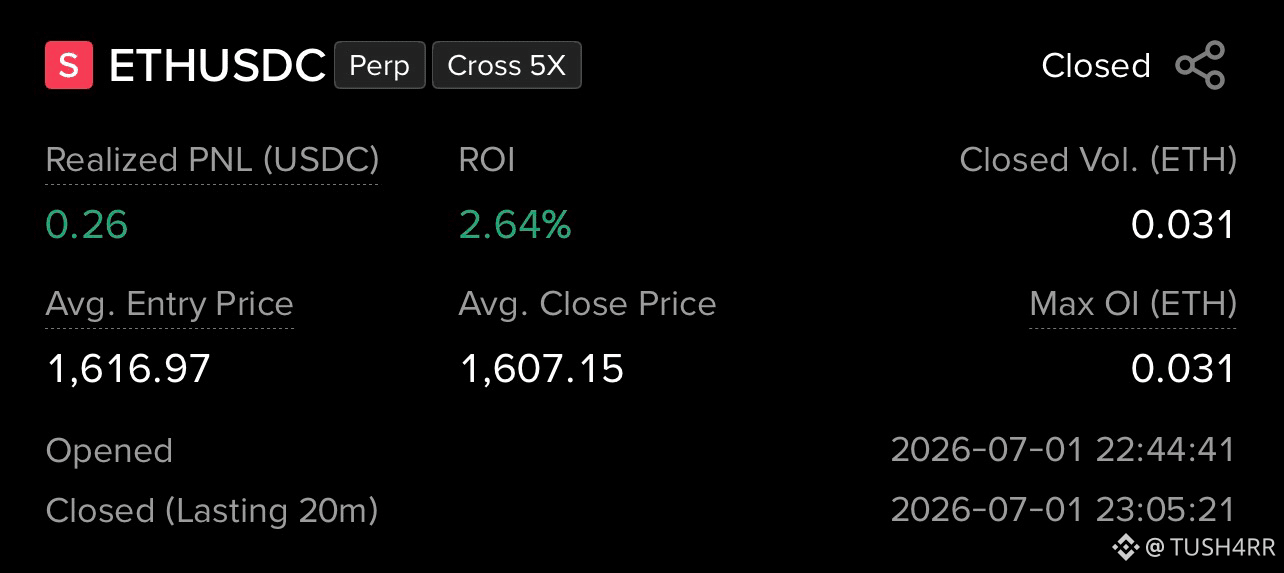Click the 1,616.97 entry price value
The image size is (1284, 573).
129,370
